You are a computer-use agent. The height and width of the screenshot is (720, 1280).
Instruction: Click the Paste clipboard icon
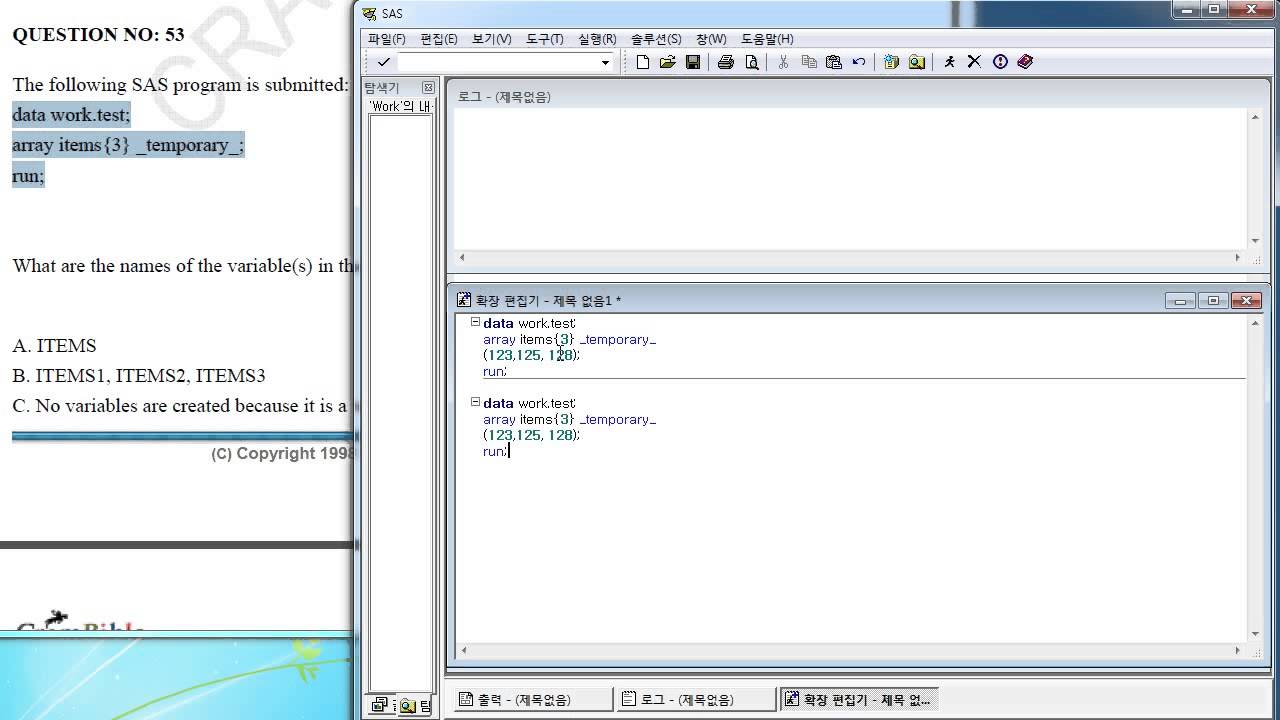[834, 62]
